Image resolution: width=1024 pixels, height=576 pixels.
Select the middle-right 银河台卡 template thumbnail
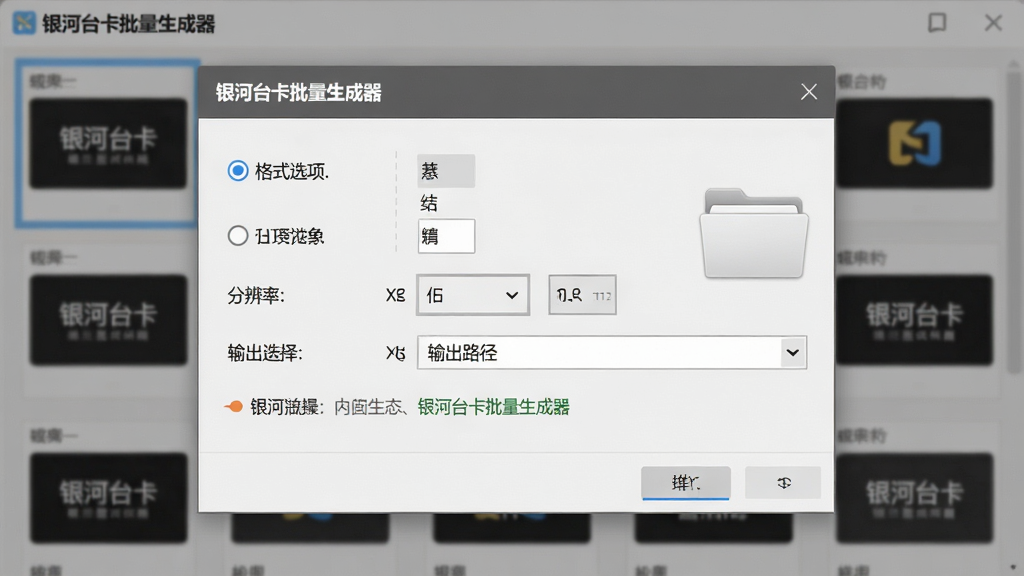[x=914, y=320]
